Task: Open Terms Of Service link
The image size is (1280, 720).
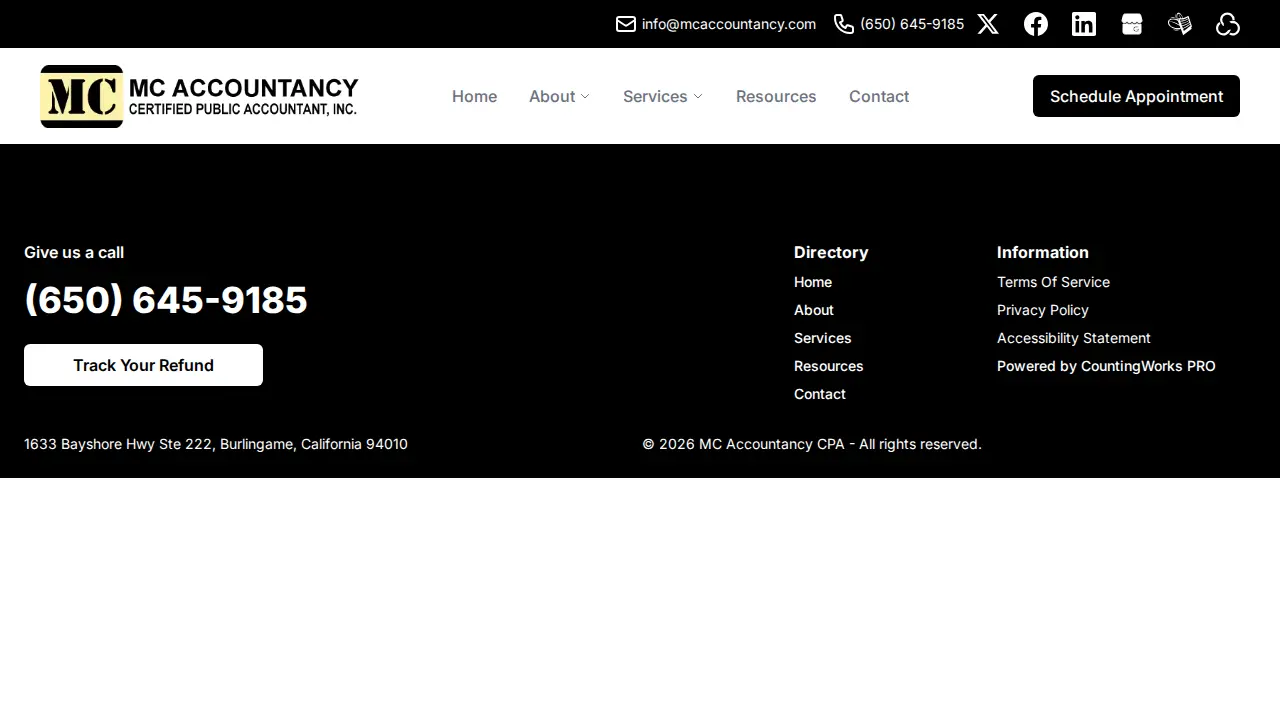Action: point(1053,282)
